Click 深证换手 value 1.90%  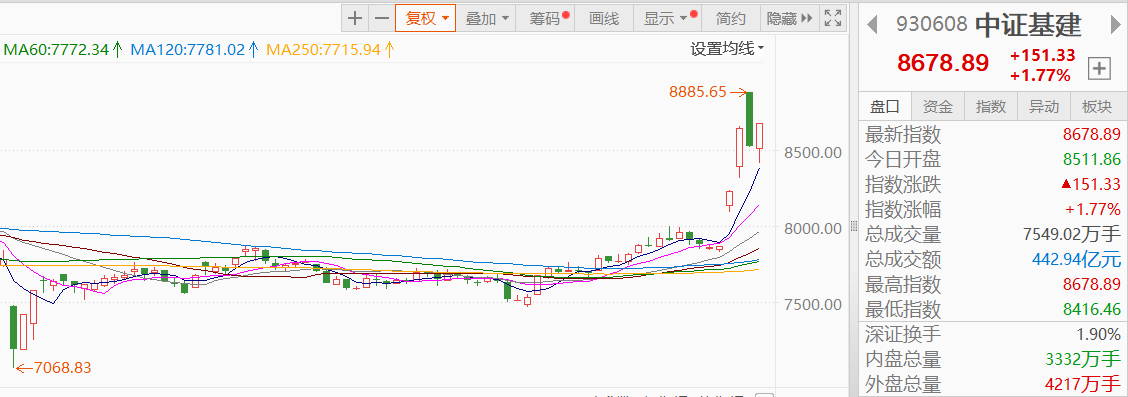(1099, 334)
